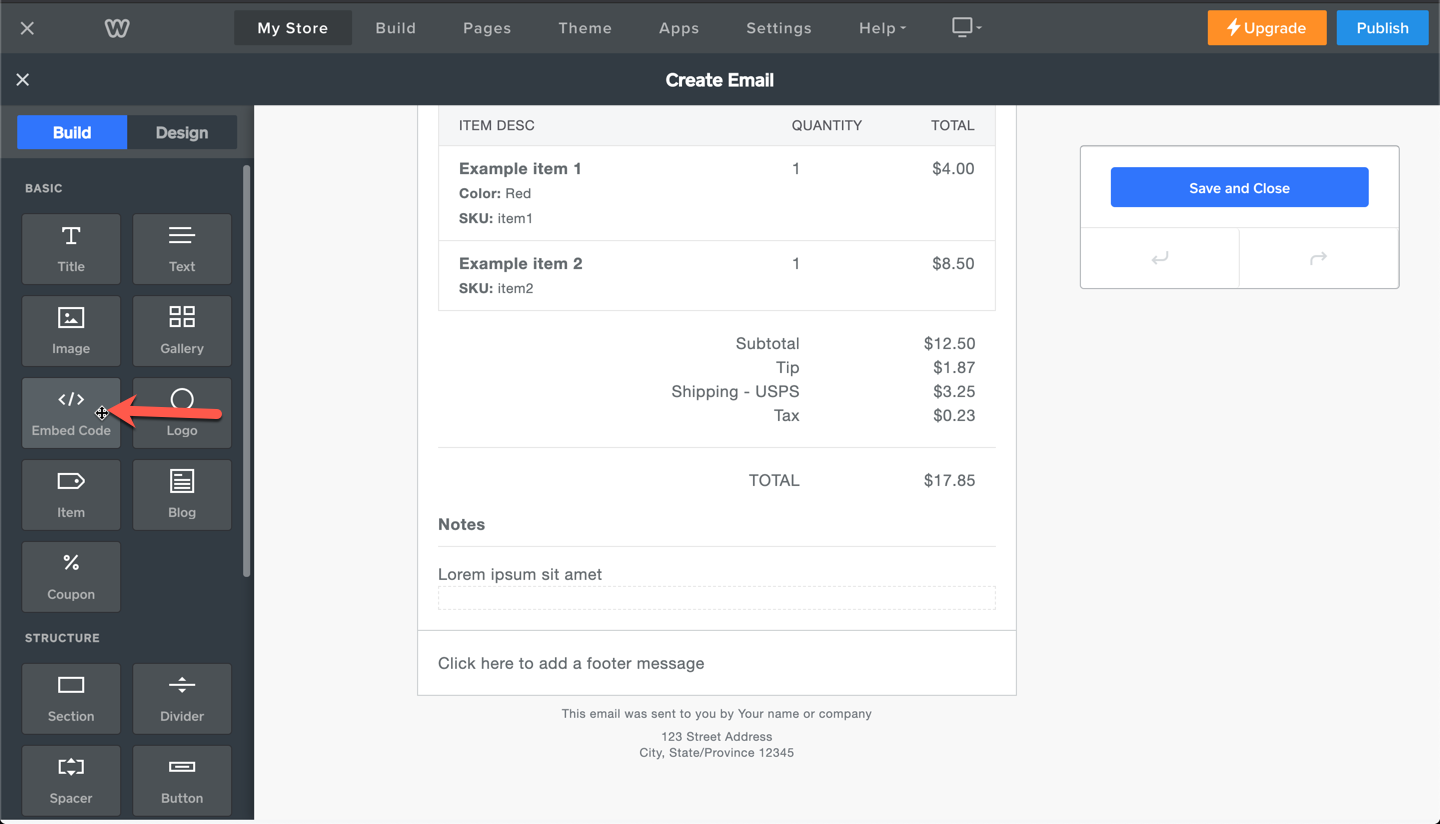The height and width of the screenshot is (824, 1440).
Task: Click the Publish button
Action: click(1383, 28)
